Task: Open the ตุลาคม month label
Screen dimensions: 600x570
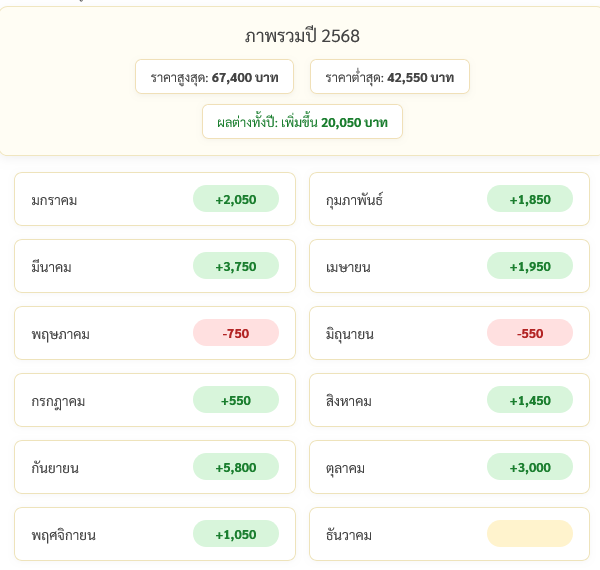Action: click(x=347, y=468)
